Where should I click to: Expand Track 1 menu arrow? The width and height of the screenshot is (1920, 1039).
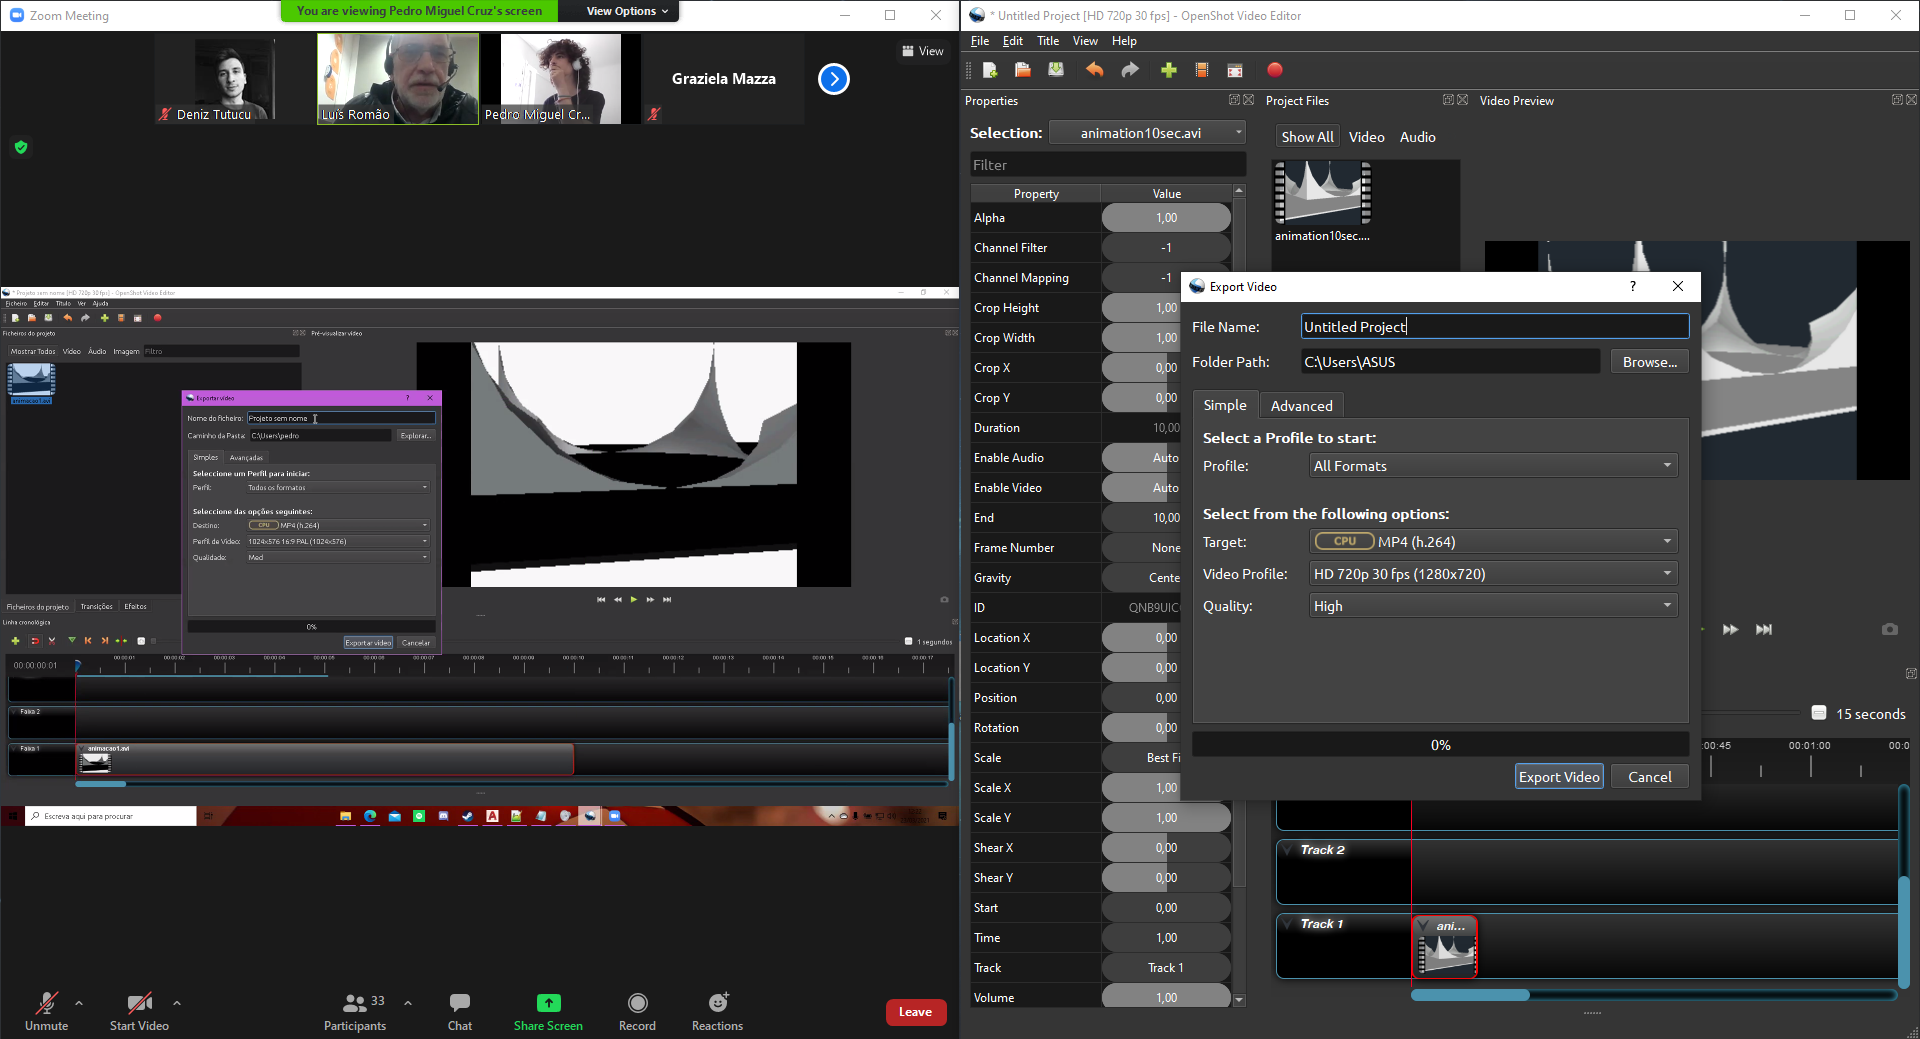click(x=1287, y=924)
